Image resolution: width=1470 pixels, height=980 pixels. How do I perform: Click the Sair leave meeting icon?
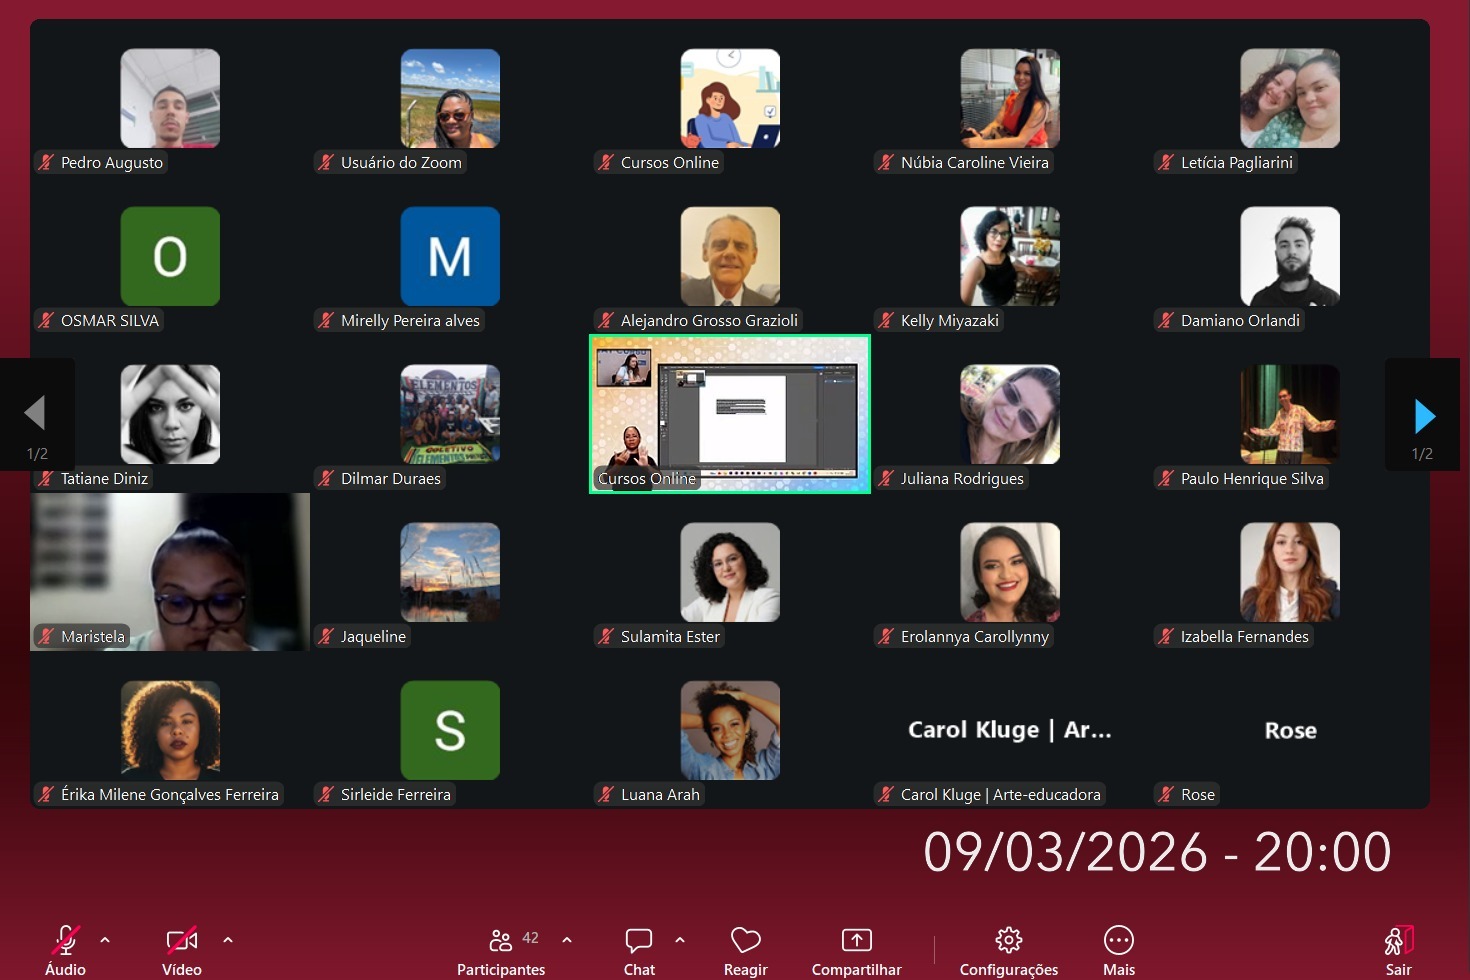pyautogui.click(x=1398, y=940)
